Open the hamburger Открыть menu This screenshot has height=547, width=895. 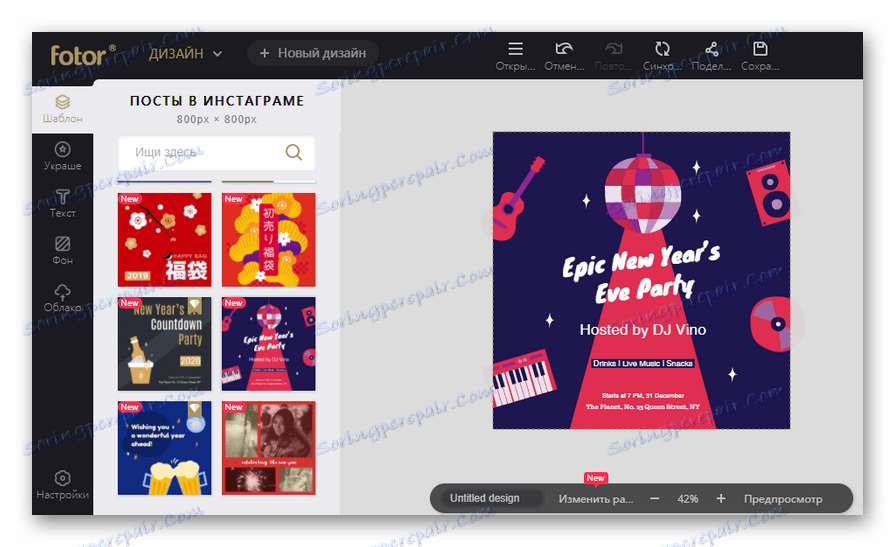click(515, 56)
